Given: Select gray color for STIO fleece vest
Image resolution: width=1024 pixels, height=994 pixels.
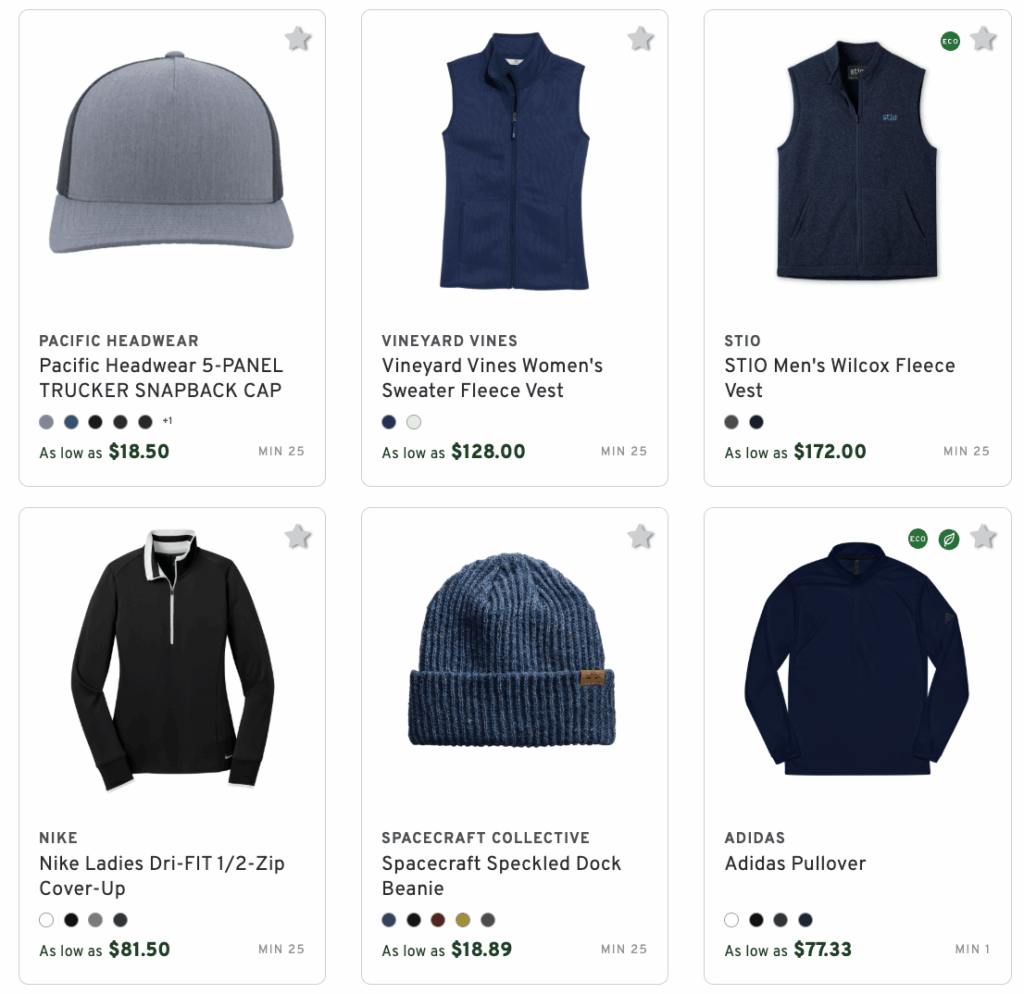Looking at the screenshot, I should pos(731,422).
